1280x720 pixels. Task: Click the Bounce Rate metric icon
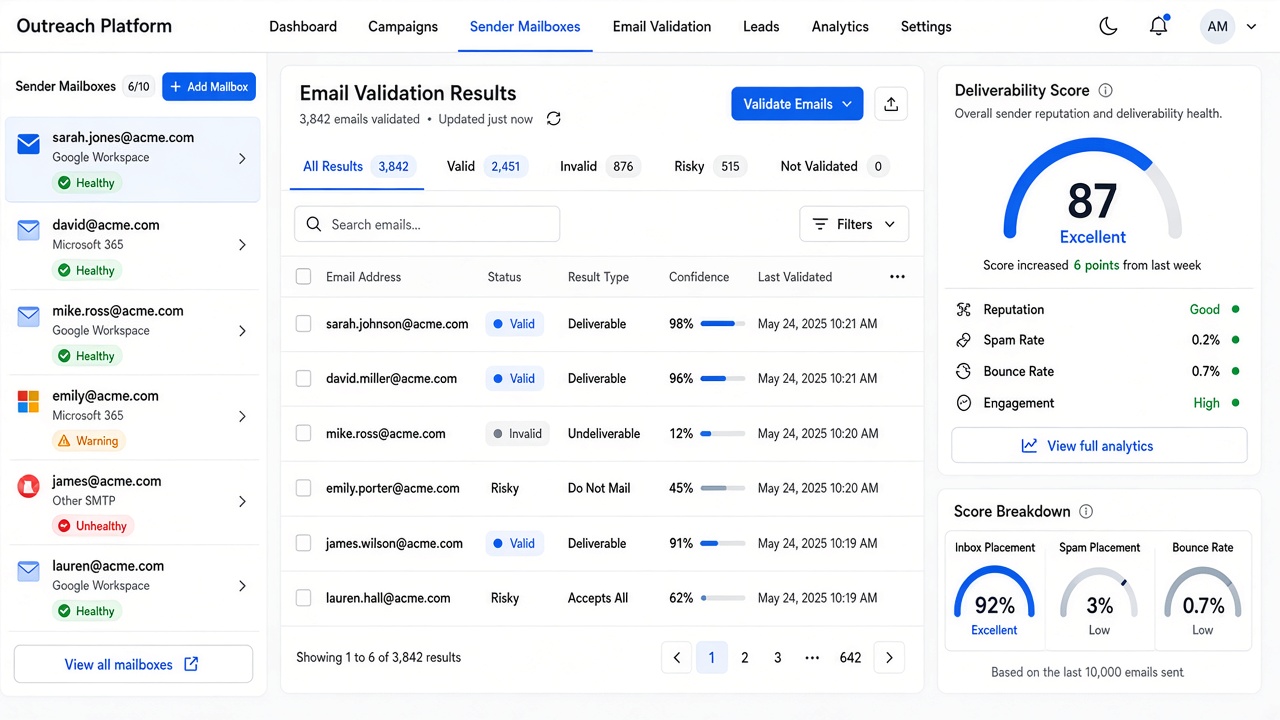tap(964, 372)
